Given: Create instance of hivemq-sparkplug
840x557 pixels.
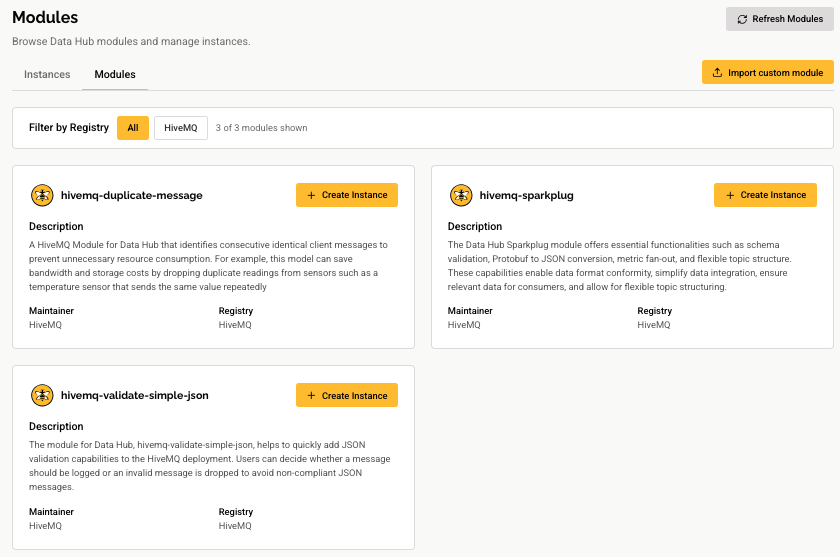Looking at the screenshot, I should tap(765, 195).
